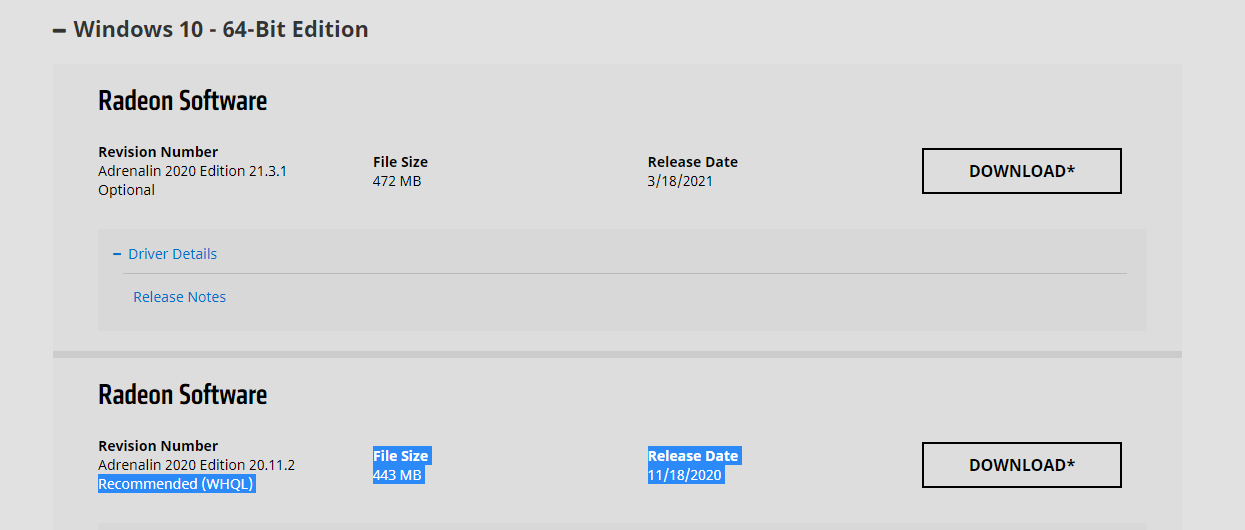The image size is (1245, 530).
Task: Click Adrenalin 2020 Edition 20.11.2 text
Action: tap(196, 465)
